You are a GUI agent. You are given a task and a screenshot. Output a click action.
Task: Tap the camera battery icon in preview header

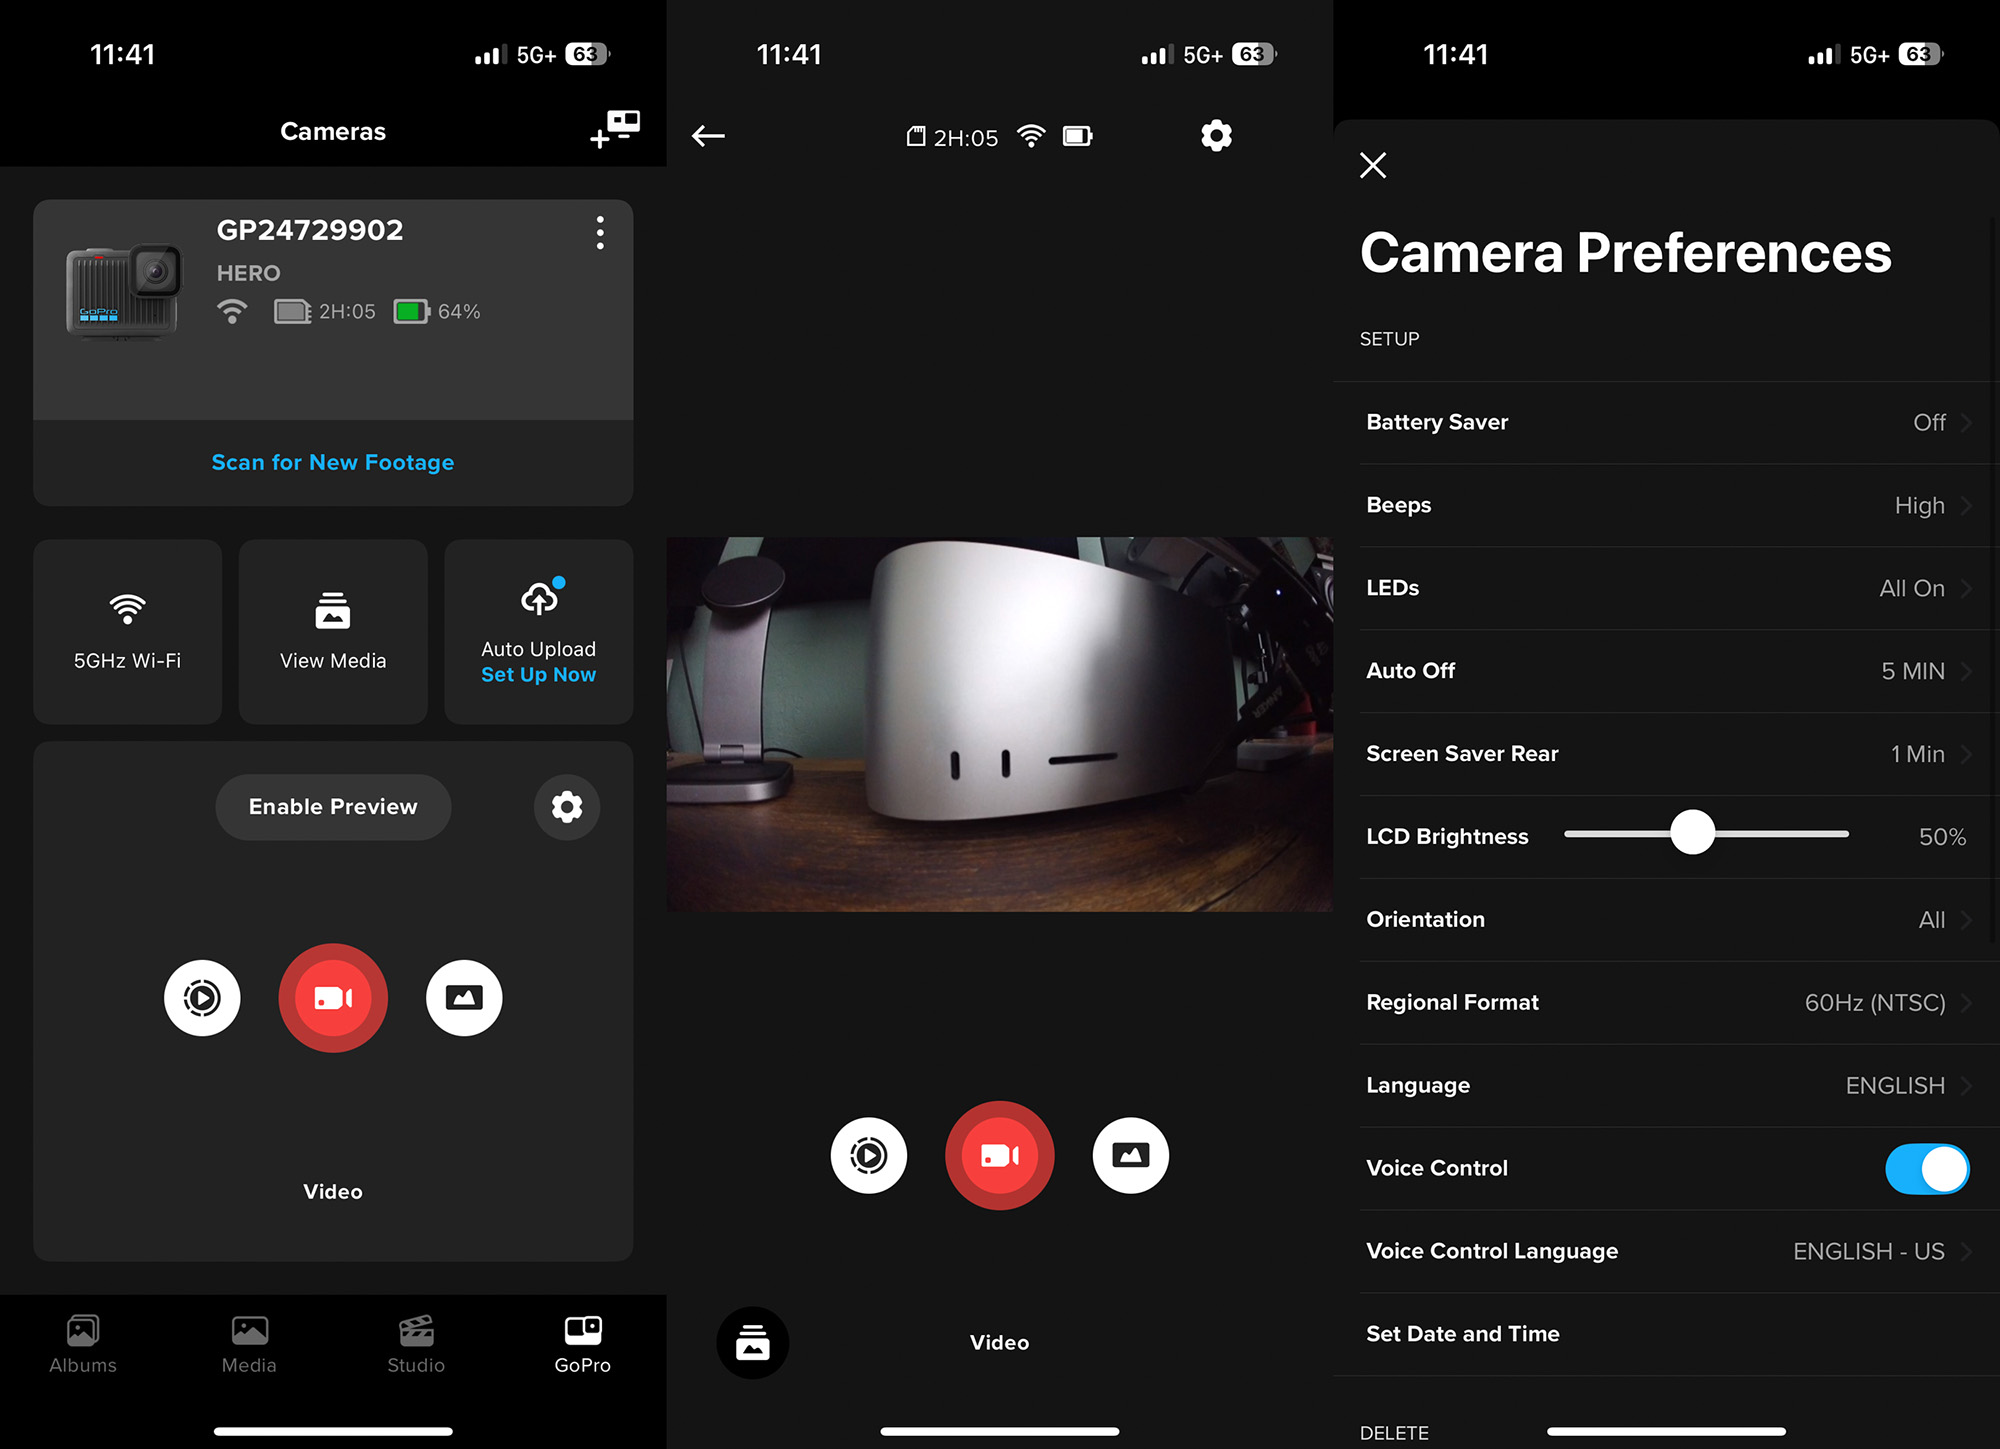(1078, 136)
